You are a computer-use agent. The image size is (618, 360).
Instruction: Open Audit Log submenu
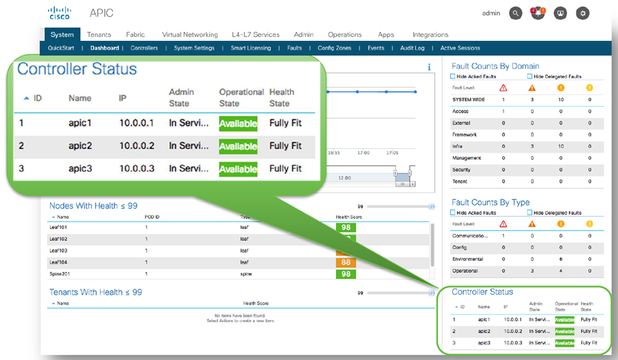[x=412, y=48]
